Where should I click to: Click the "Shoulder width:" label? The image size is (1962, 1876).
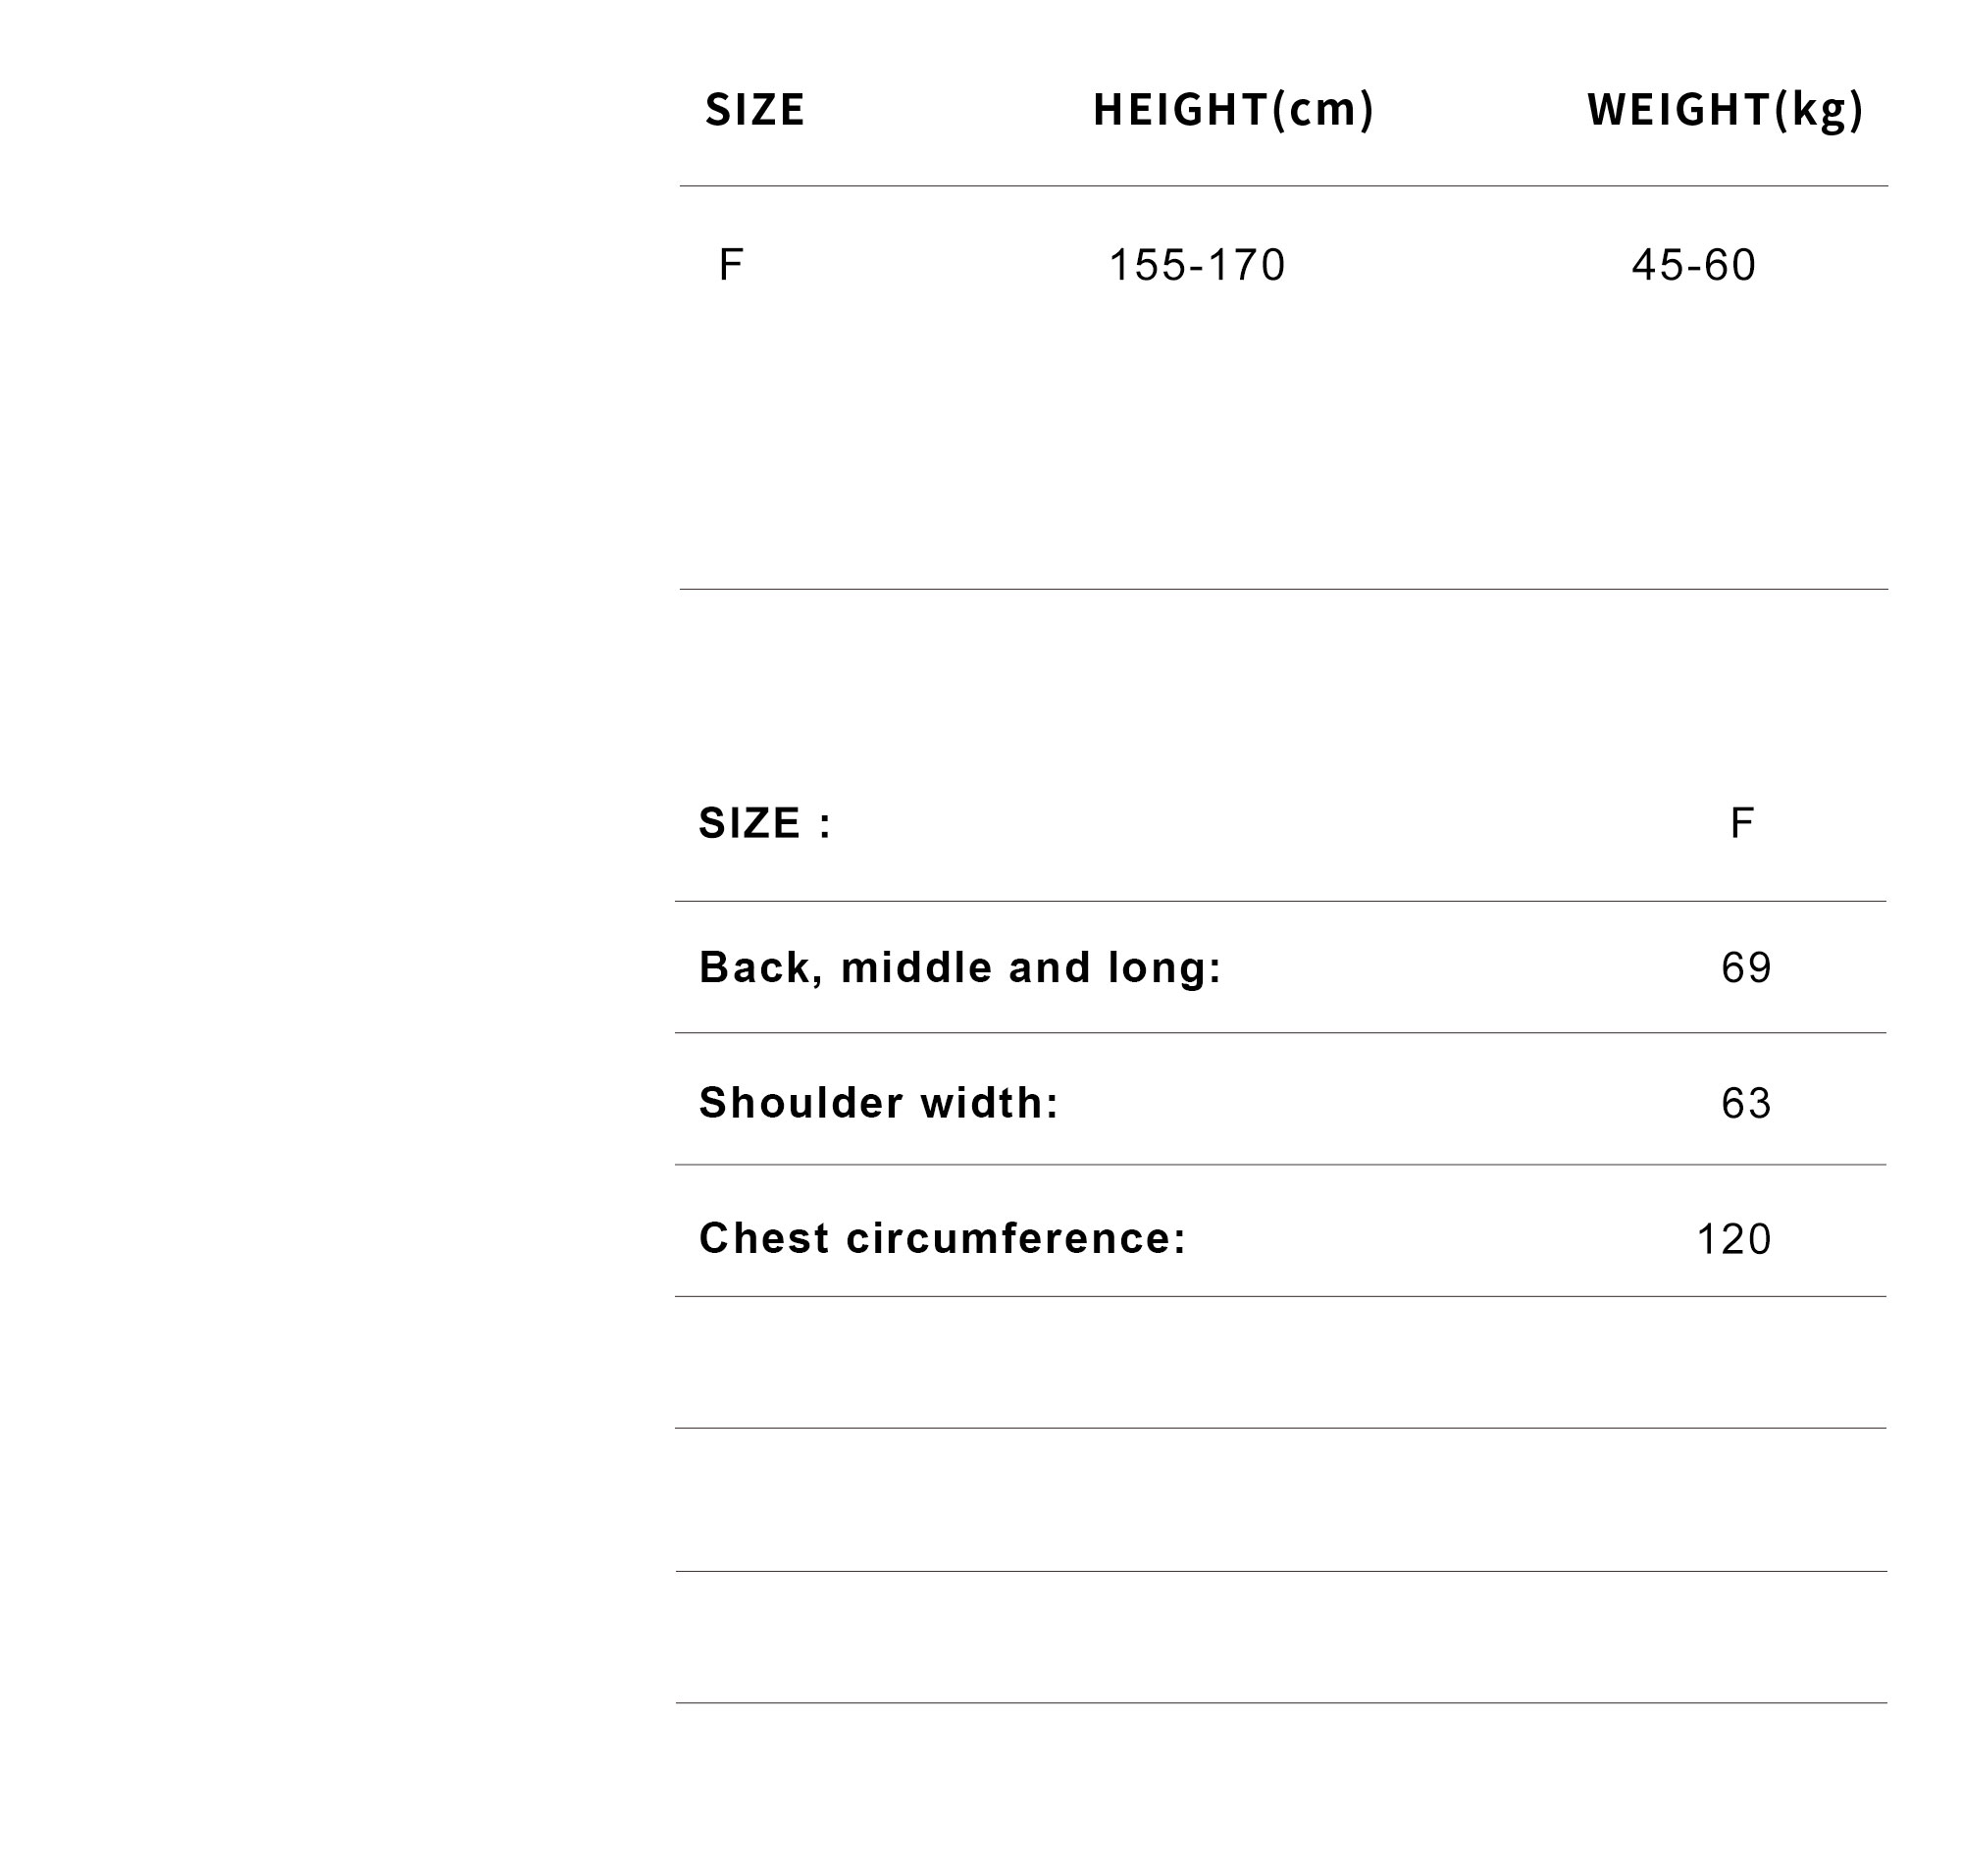(x=878, y=1102)
